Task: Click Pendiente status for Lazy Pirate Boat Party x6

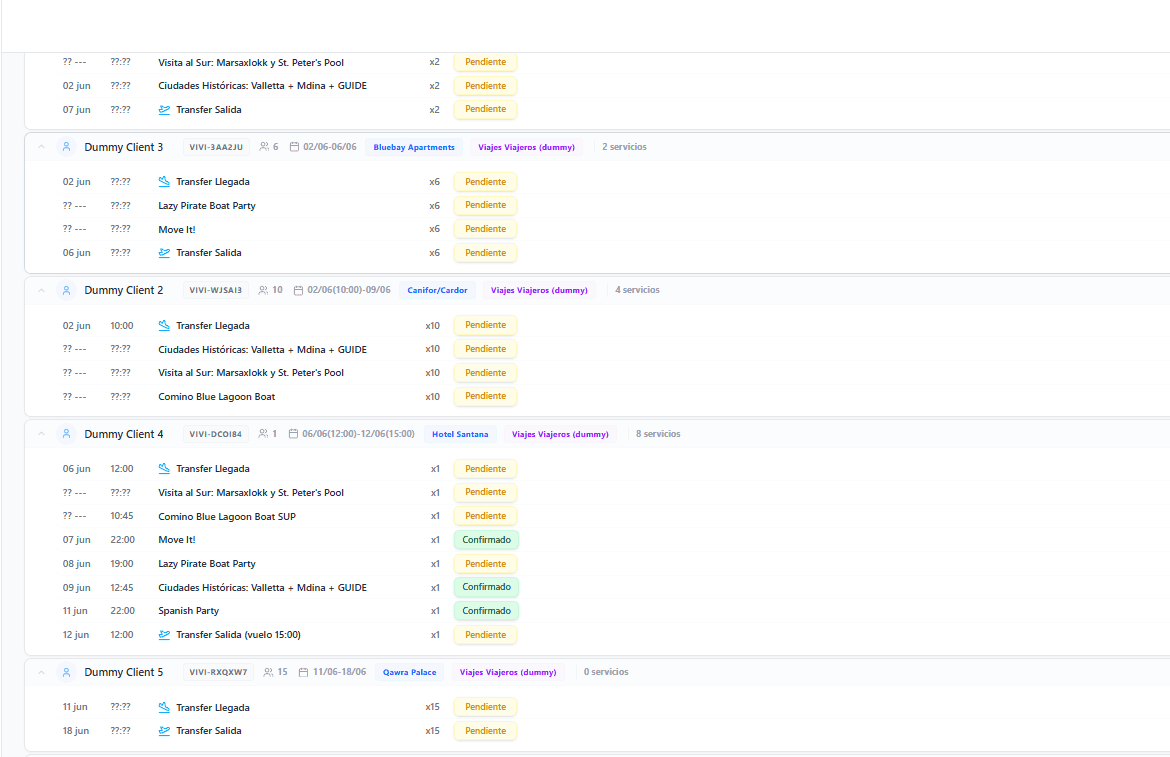Action: pos(485,205)
